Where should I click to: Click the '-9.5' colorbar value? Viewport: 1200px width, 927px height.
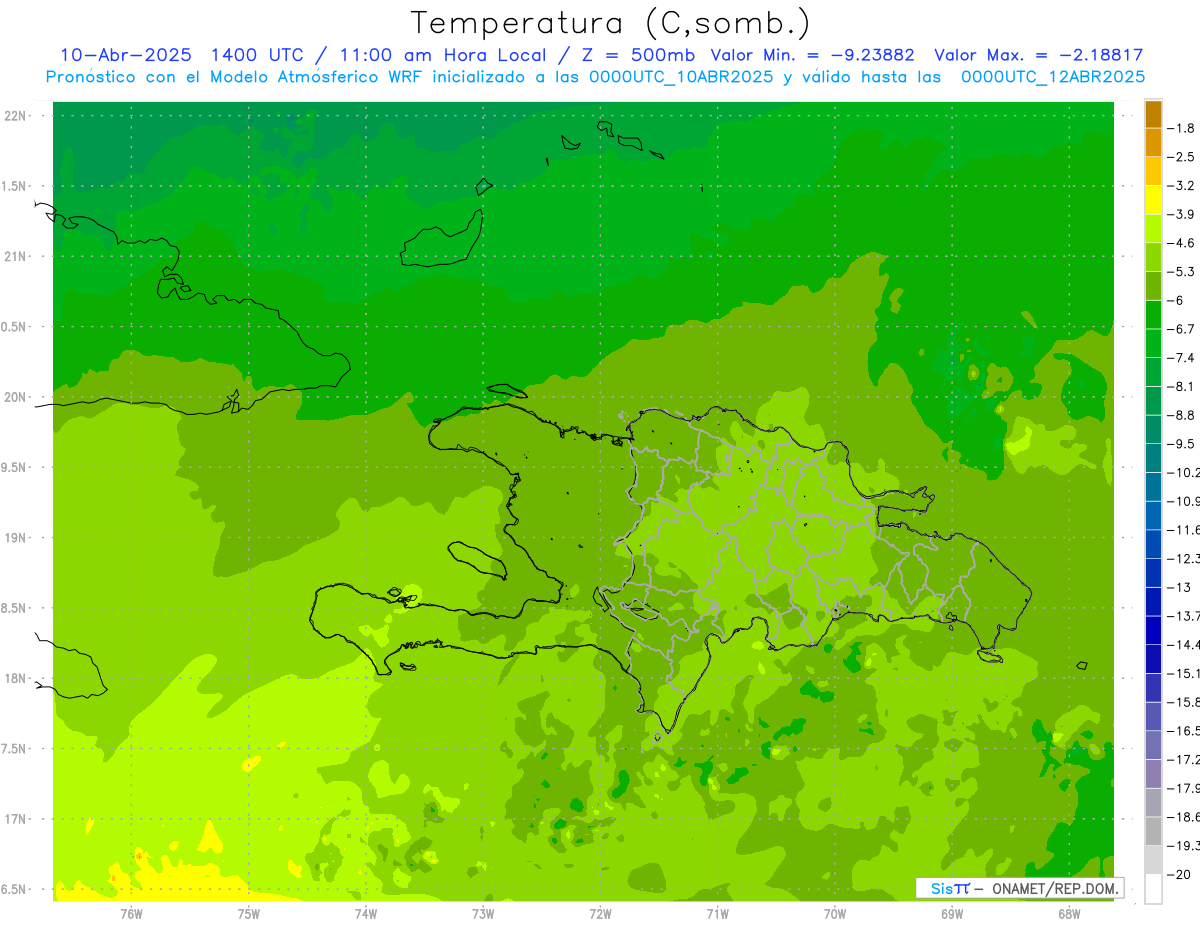1182,443
